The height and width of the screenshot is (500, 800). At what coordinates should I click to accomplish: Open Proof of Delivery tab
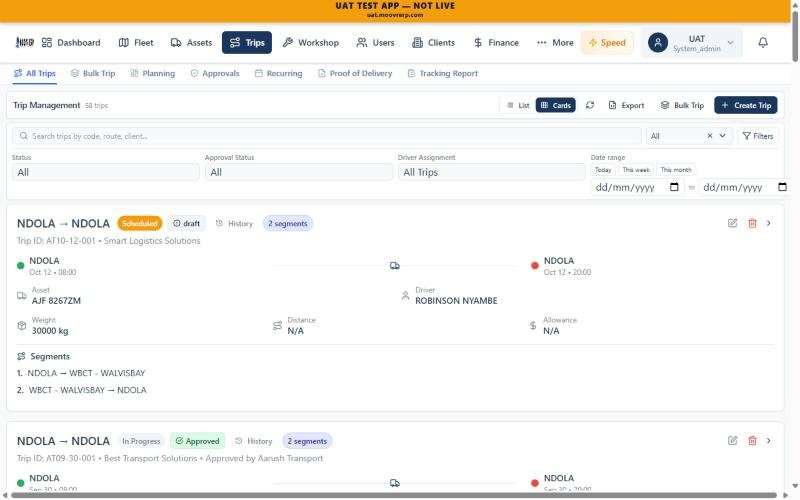(355, 73)
